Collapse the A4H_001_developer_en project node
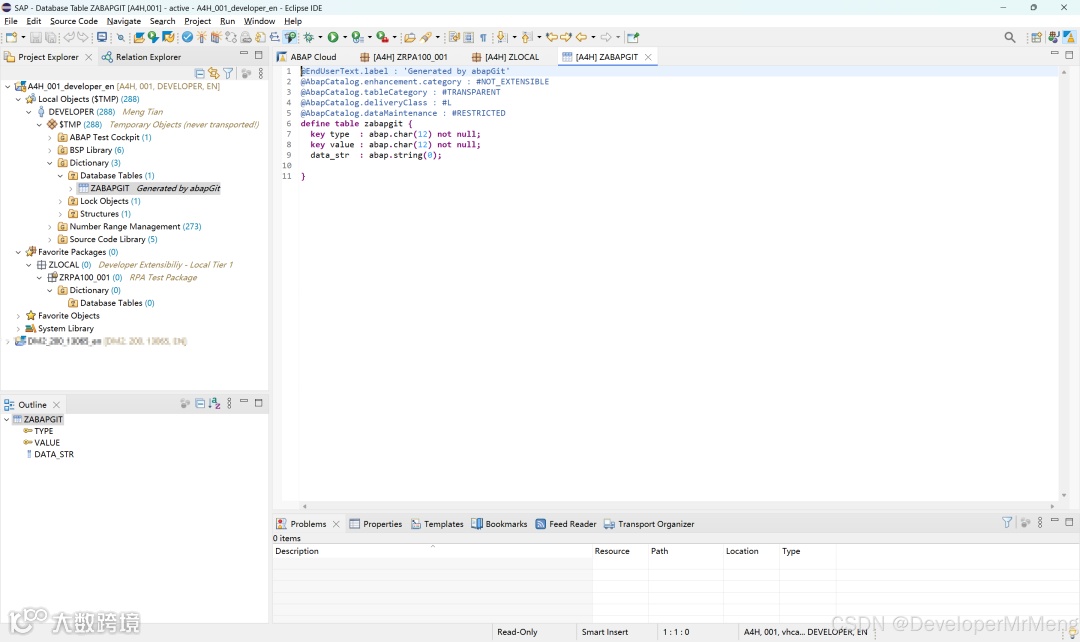 8,86
